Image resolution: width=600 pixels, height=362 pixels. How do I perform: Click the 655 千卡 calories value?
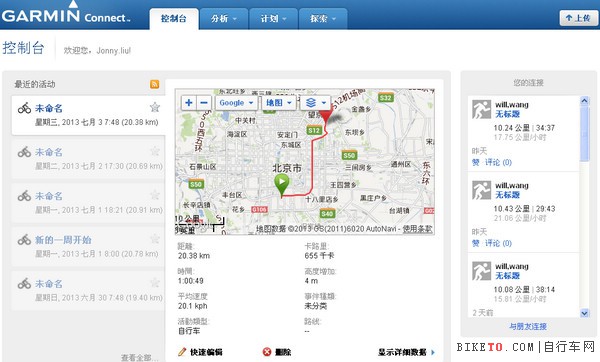pyautogui.click(x=319, y=256)
